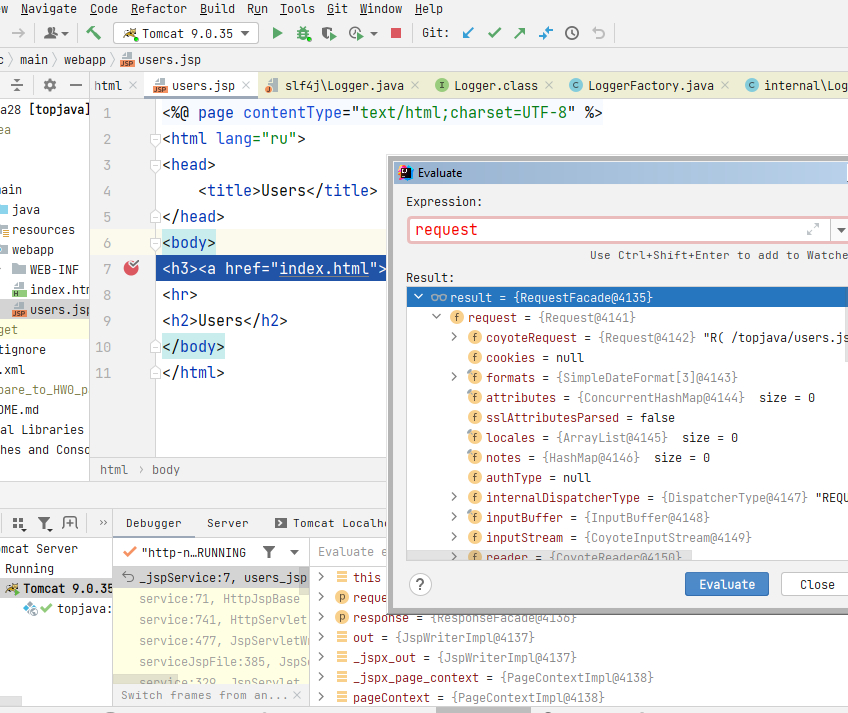Fold the html tag at line 2
Screen dimensions: 848x713
click(155, 139)
